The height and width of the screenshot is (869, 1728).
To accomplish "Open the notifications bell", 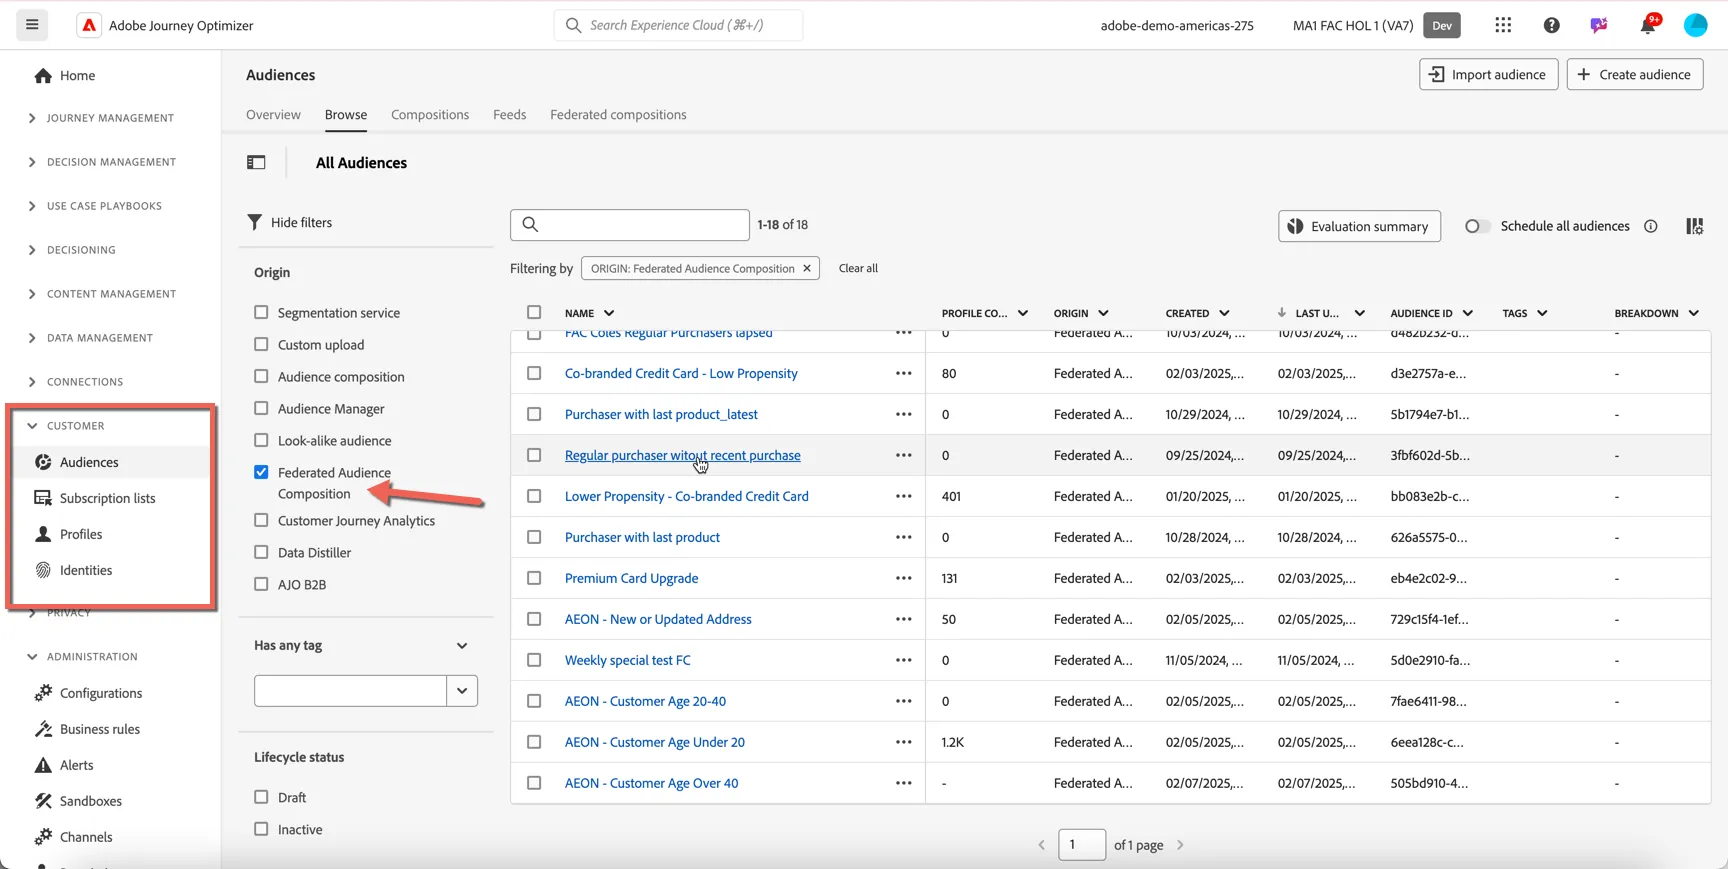I will coord(1648,25).
